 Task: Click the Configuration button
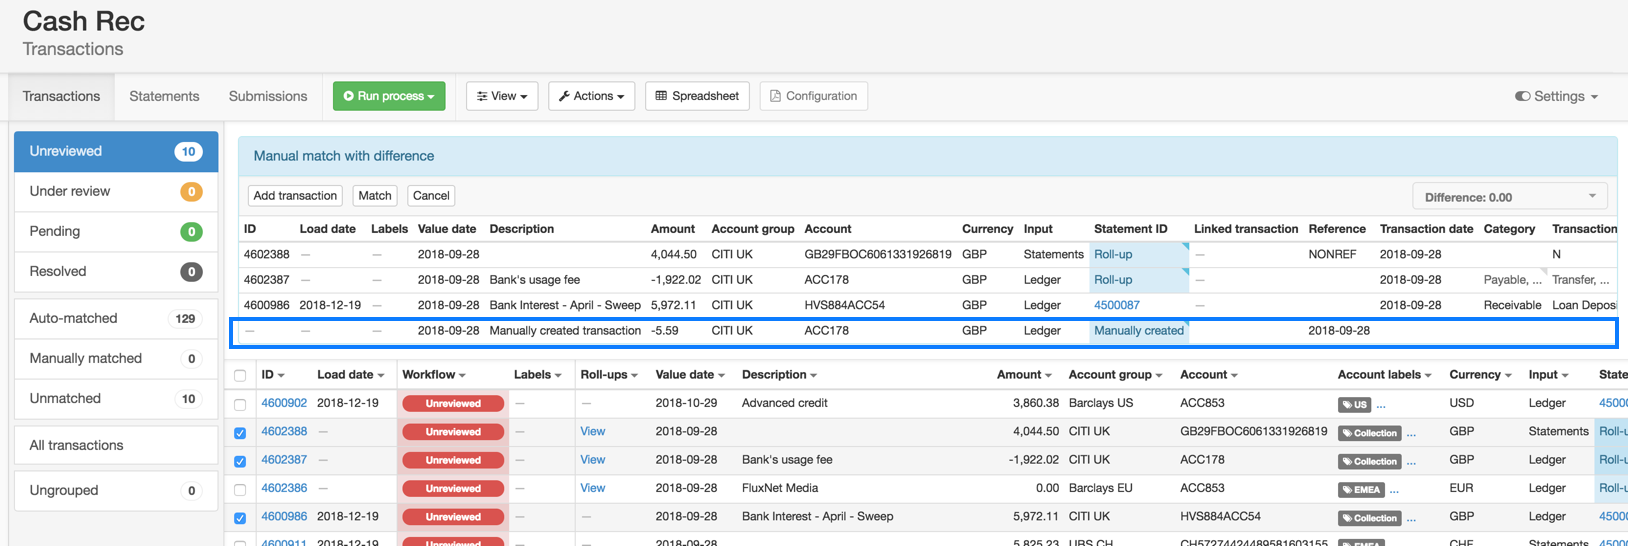click(813, 96)
